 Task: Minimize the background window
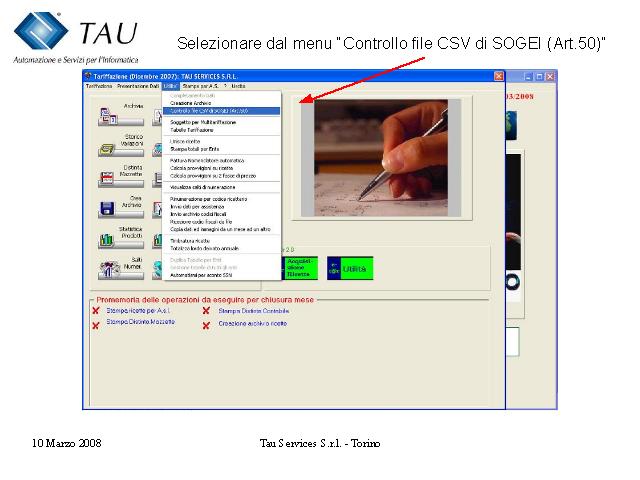tap(529, 76)
